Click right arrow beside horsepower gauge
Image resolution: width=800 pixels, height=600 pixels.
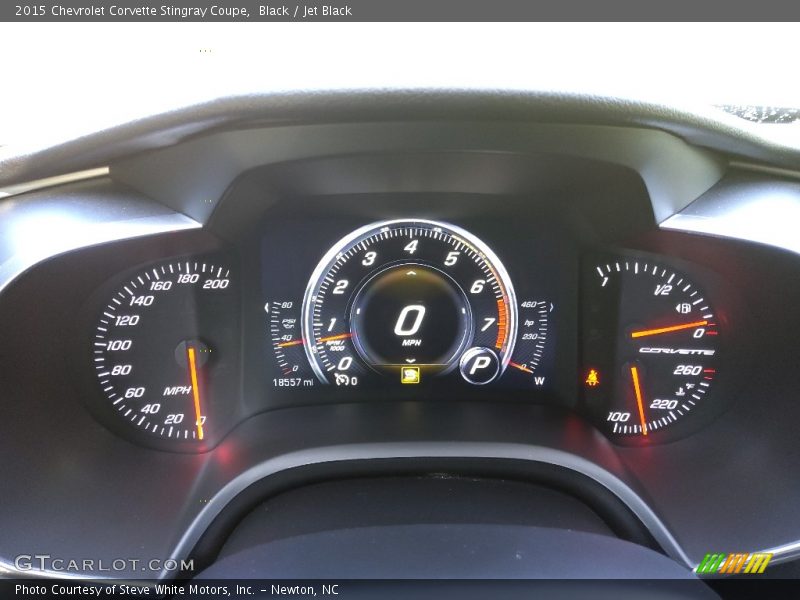551,307
